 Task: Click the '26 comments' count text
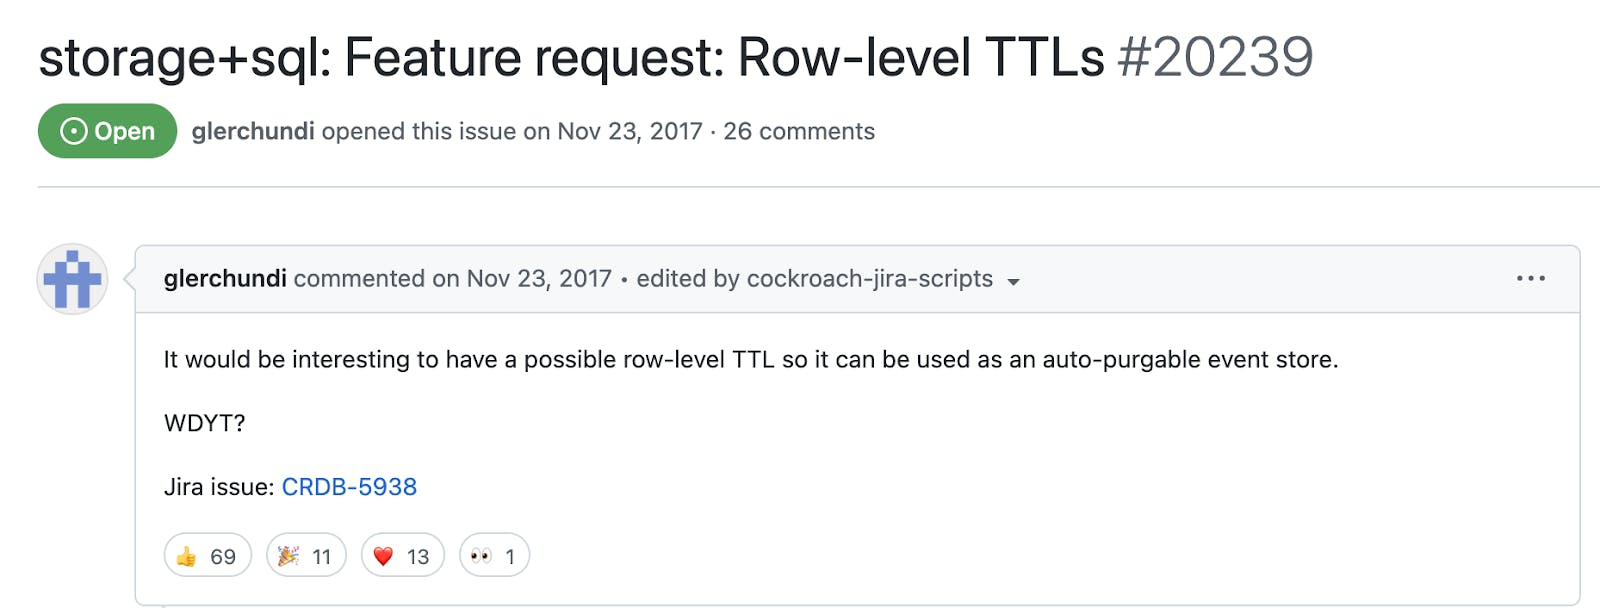click(x=799, y=131)
